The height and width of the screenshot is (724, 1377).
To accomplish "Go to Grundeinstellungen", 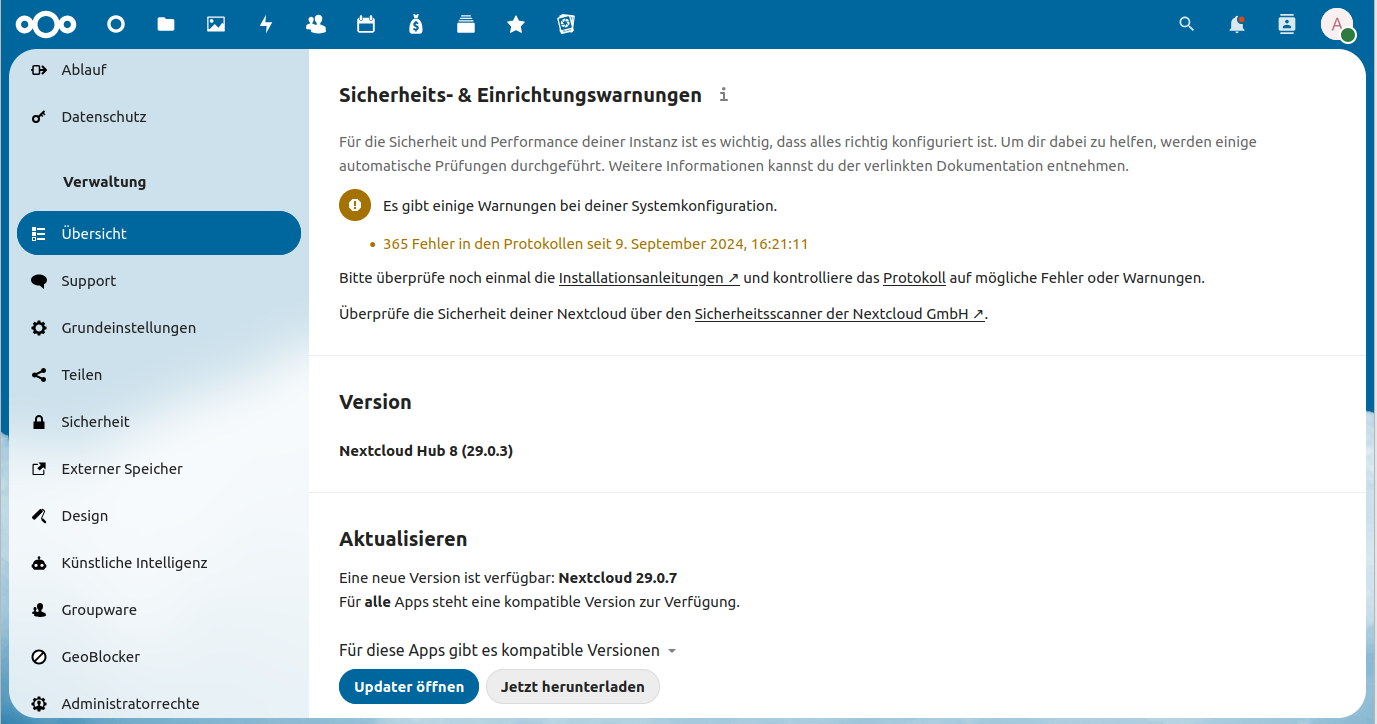I will pos(159,328).
